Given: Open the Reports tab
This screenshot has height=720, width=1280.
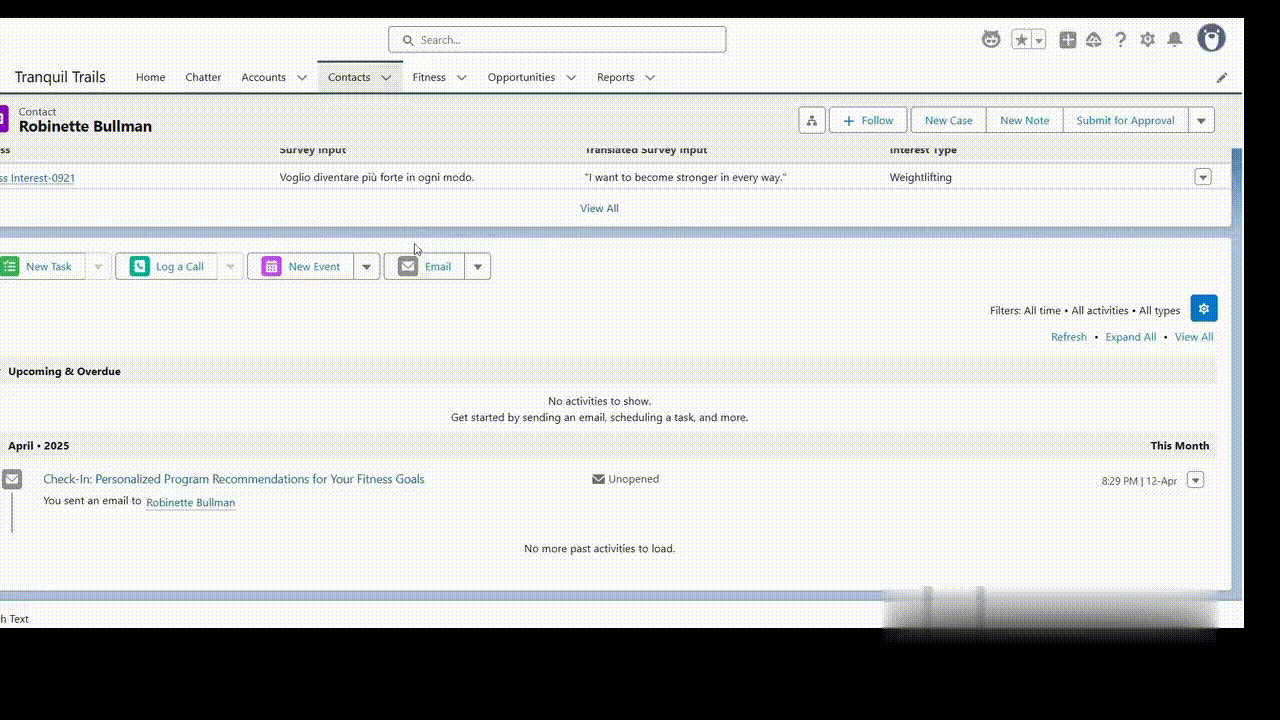Looking at the screenshot, I should tap(615, 77).
